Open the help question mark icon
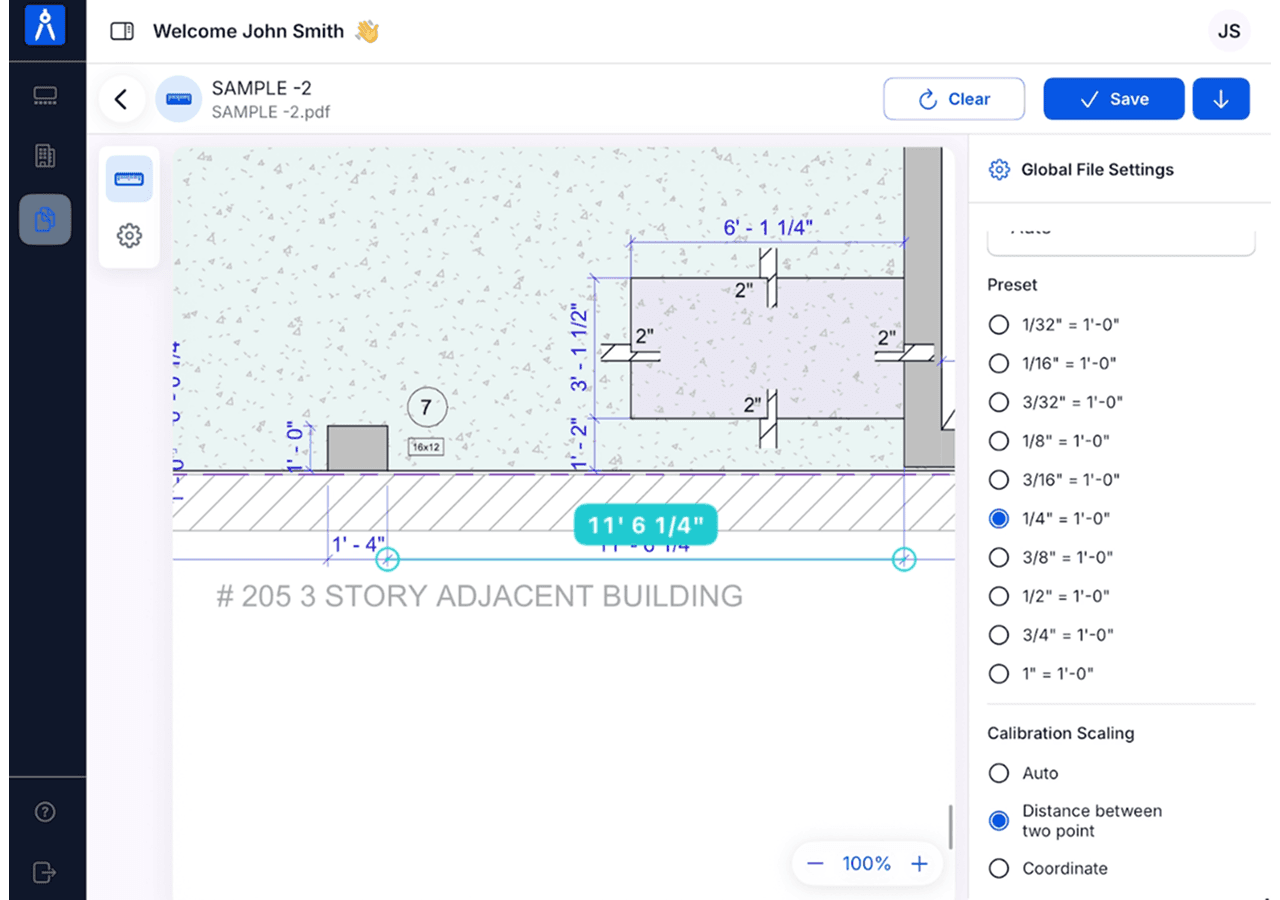The width and height of the screenshot is (1280, 900). (x=45, y=812)
